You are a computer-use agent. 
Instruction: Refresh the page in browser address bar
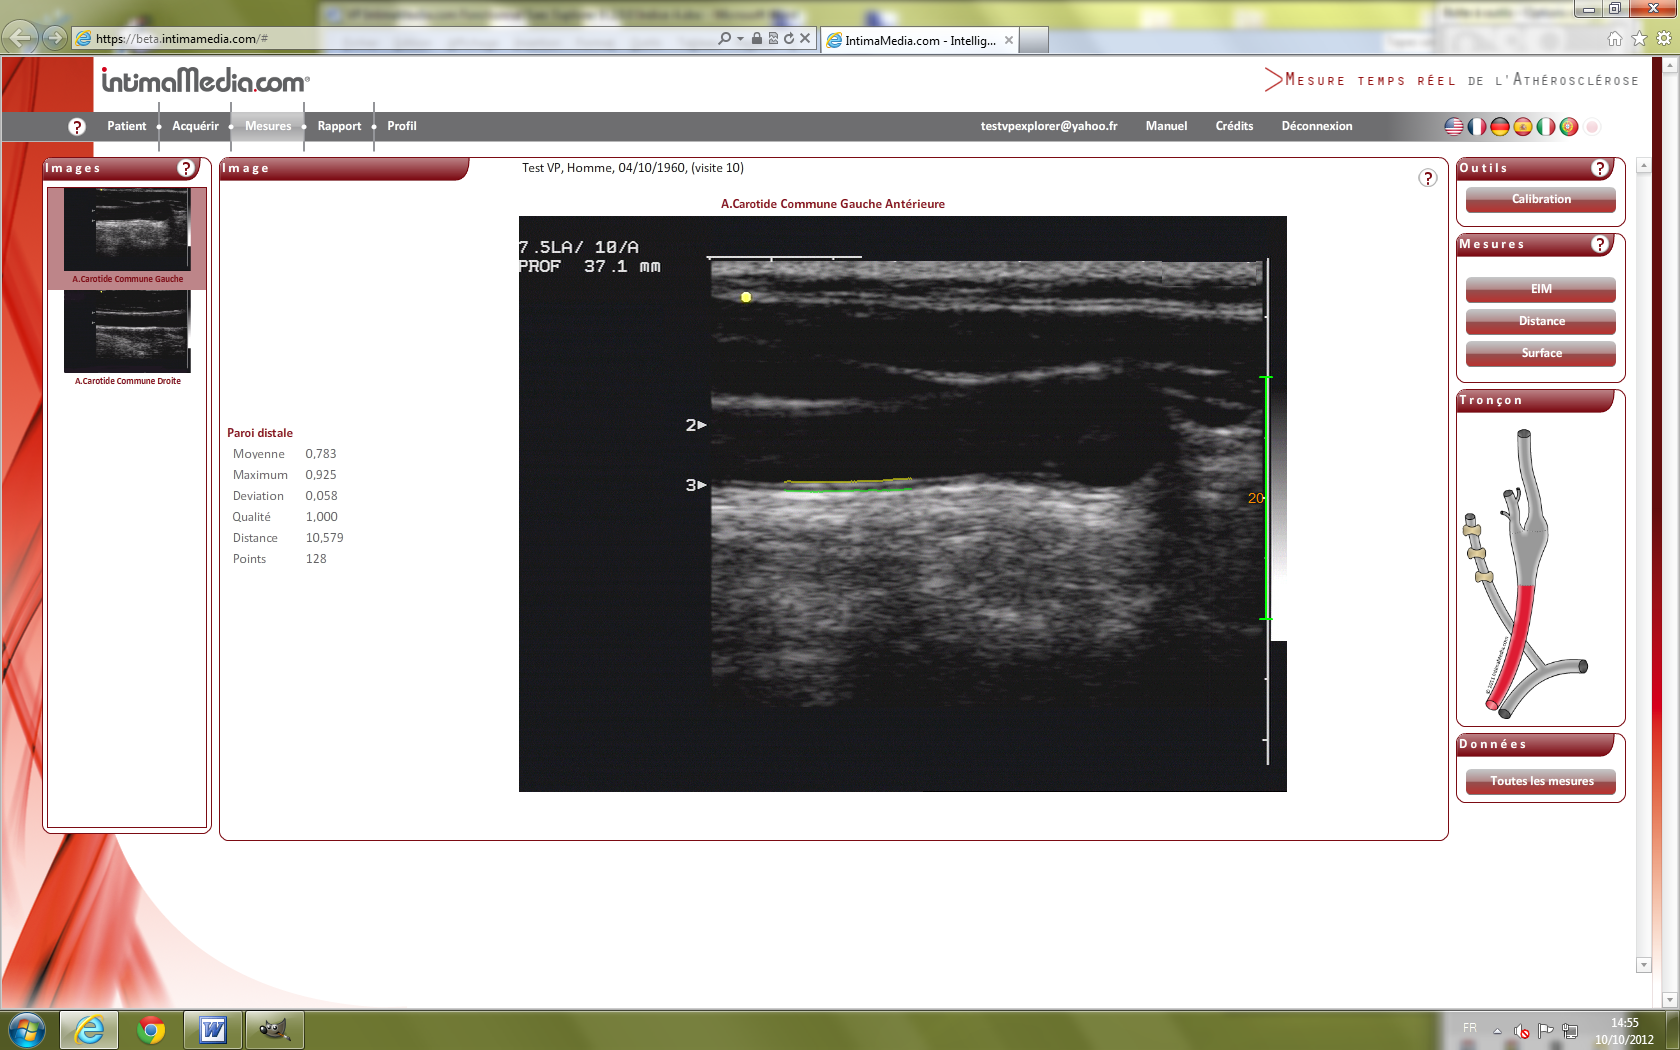[x=789, y=39]
